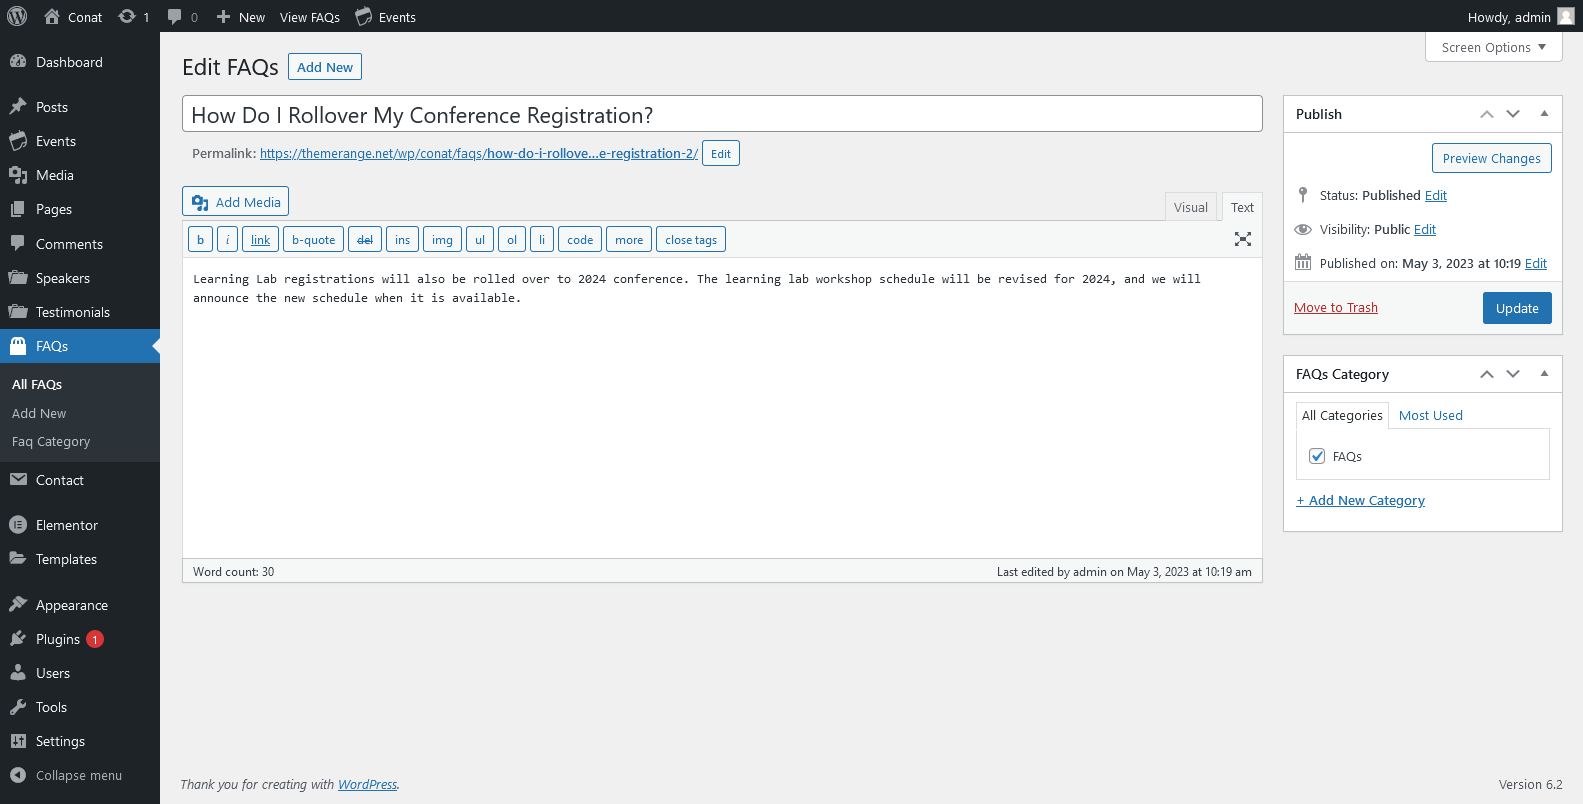Toggle distraction-free fullscreen editor icon
Image resolution: width=1583 pixels, height=804 pixels.
[x=1242, y=239]
